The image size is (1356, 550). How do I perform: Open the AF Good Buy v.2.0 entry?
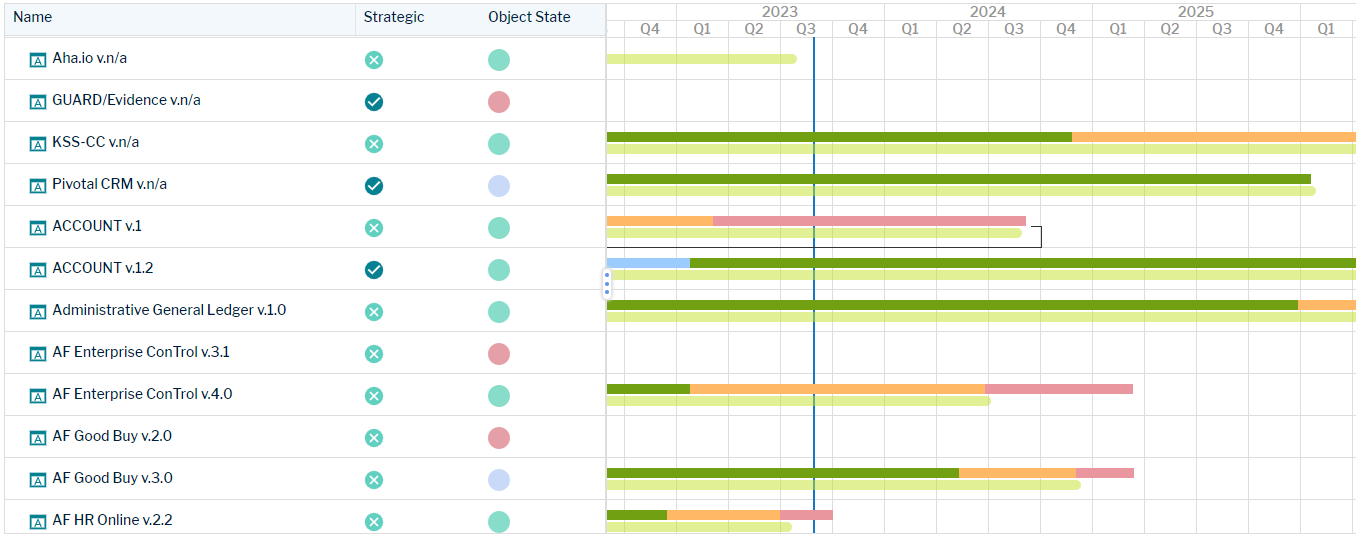pyautogui.click(x=112, y=436)
